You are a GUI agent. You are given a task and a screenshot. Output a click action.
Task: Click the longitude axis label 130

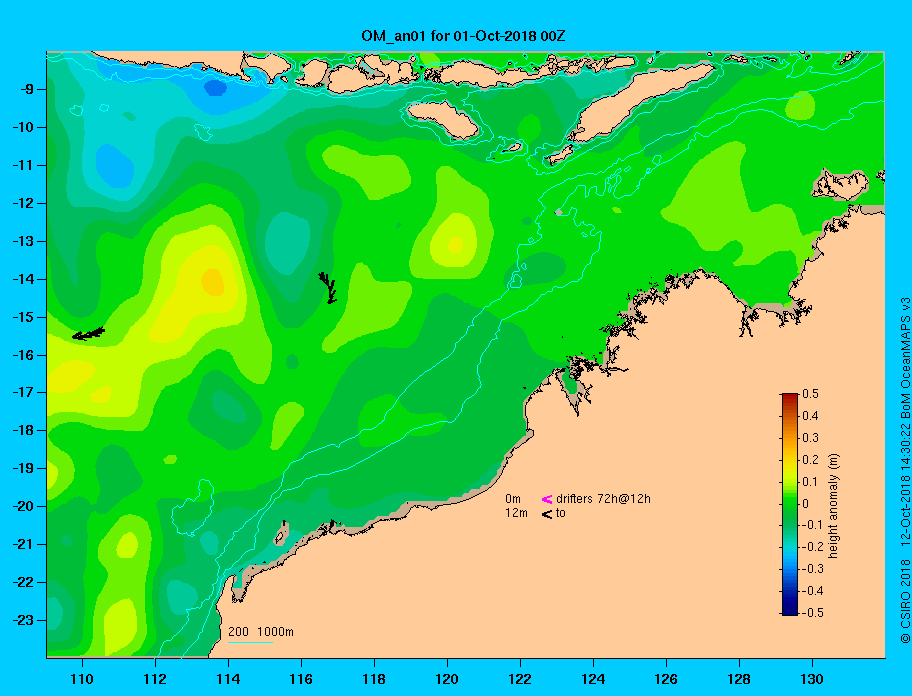812,679
